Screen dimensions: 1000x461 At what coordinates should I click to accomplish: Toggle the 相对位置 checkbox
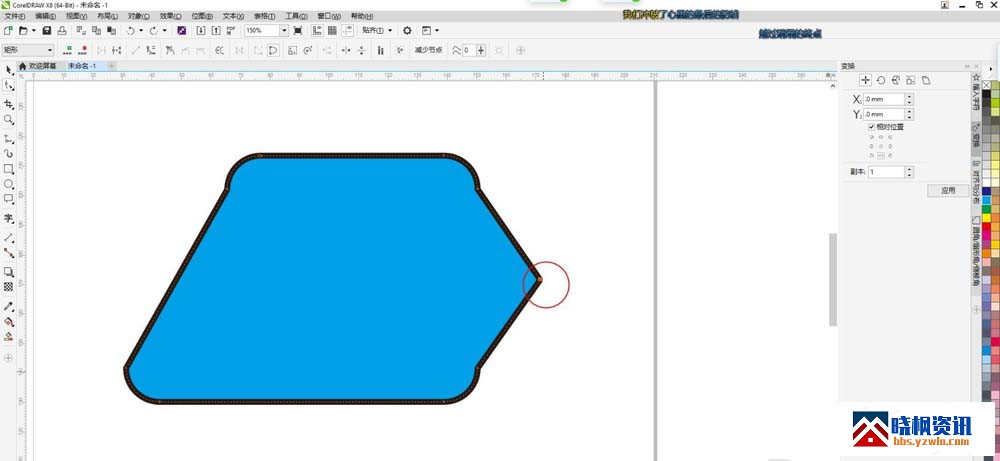pos(872,127)
